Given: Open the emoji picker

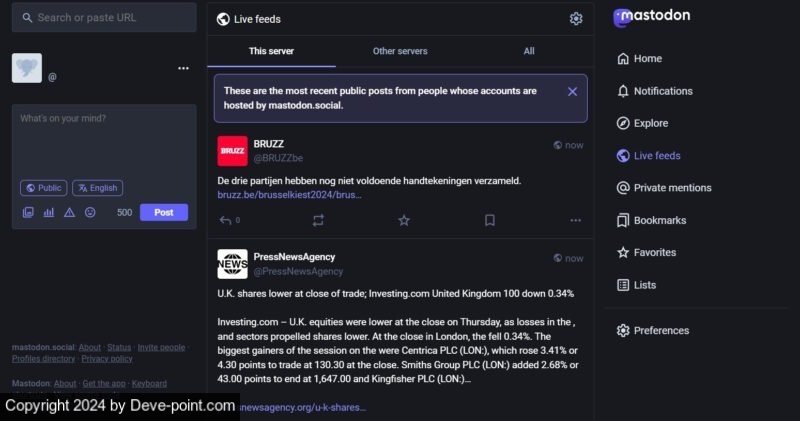Looking at the screenshot, I should [x=90, y=212].
